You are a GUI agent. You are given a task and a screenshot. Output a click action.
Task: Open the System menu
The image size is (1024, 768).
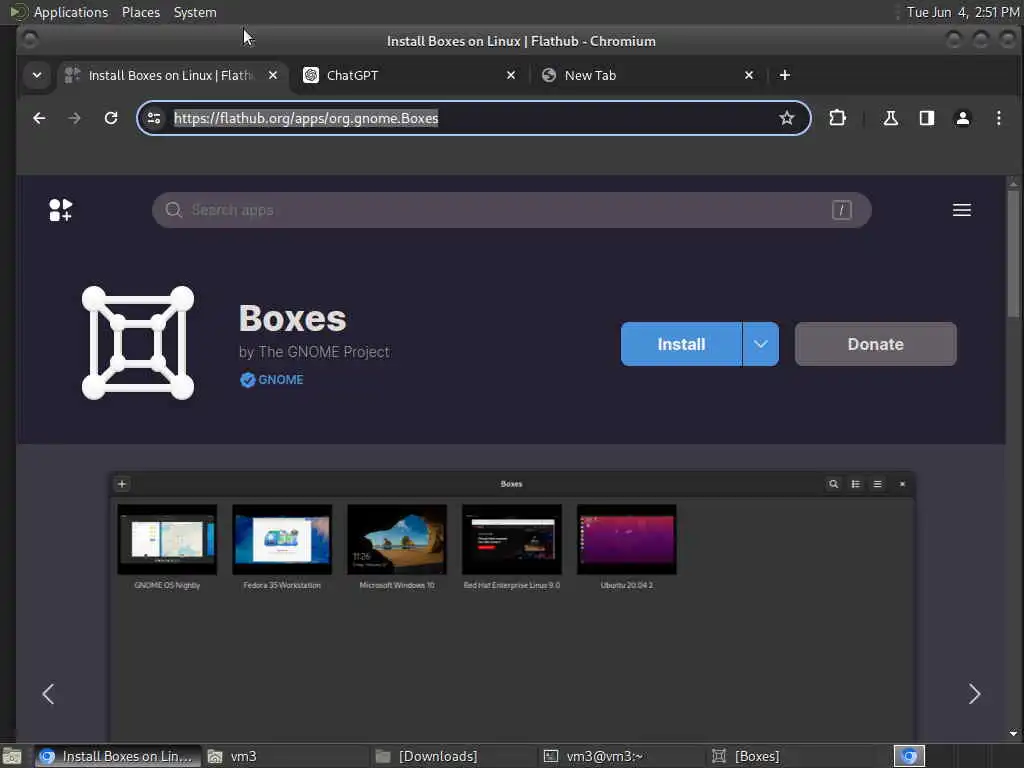click(195, 12)
